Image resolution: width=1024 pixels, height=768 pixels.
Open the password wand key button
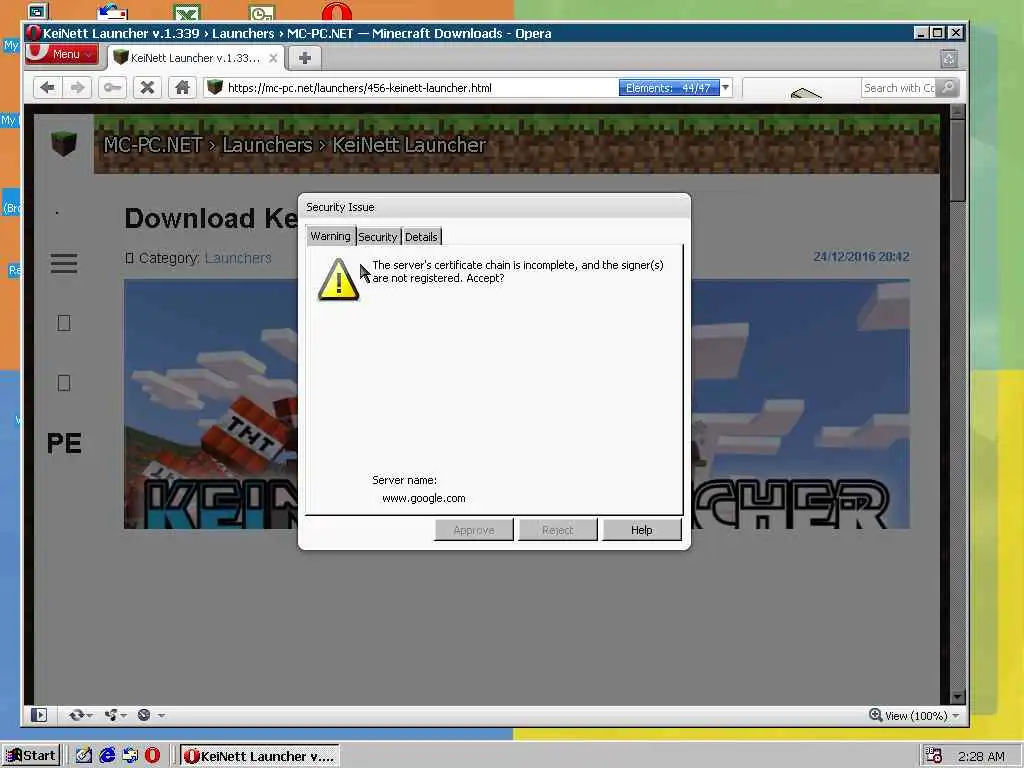(112, 88)
